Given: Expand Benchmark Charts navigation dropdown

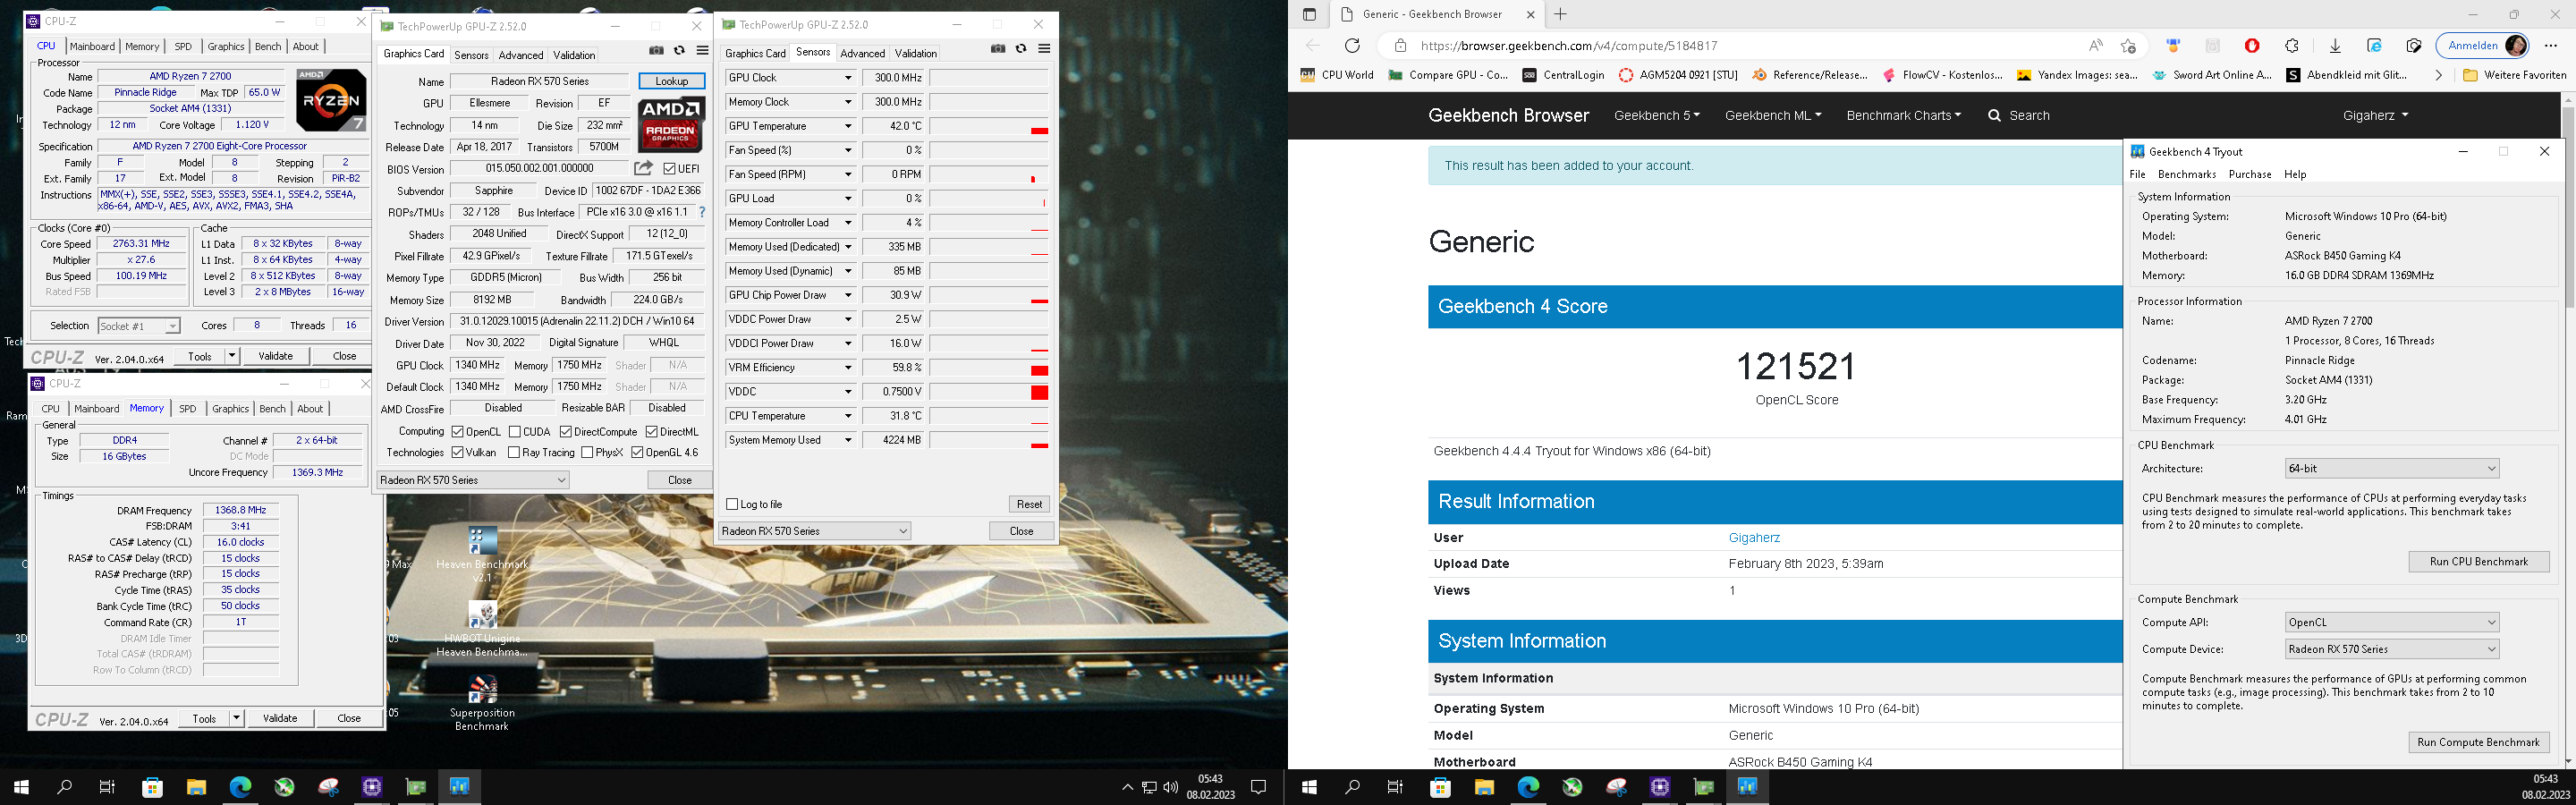Looking at the screenshot, I should [1903, 115].
